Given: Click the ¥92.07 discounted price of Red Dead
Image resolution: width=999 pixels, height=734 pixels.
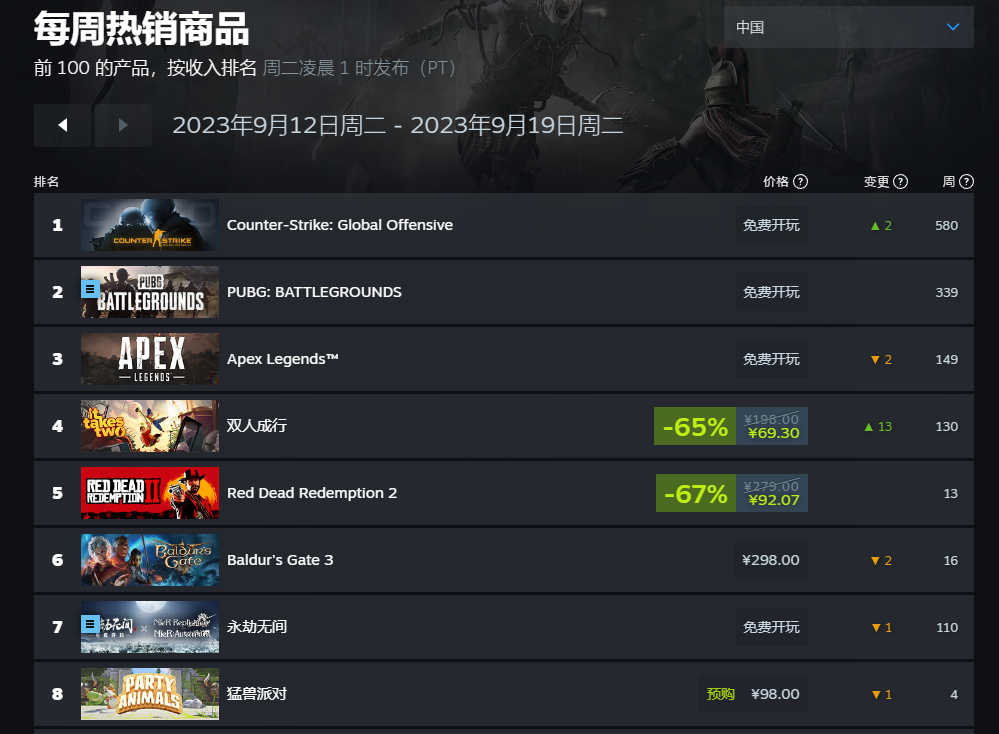Looking at the screenshot, I should tap(773, 500).
